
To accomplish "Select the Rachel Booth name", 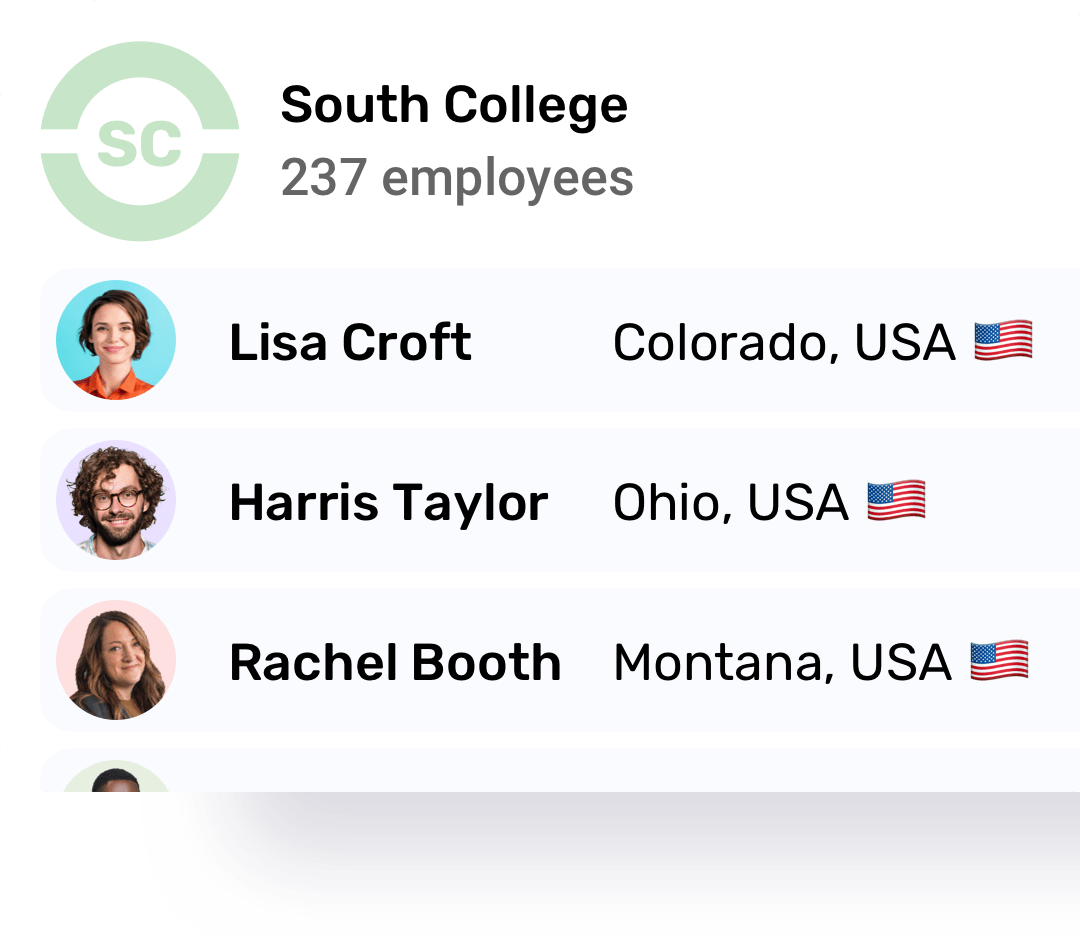I will (x=395, y=662).
